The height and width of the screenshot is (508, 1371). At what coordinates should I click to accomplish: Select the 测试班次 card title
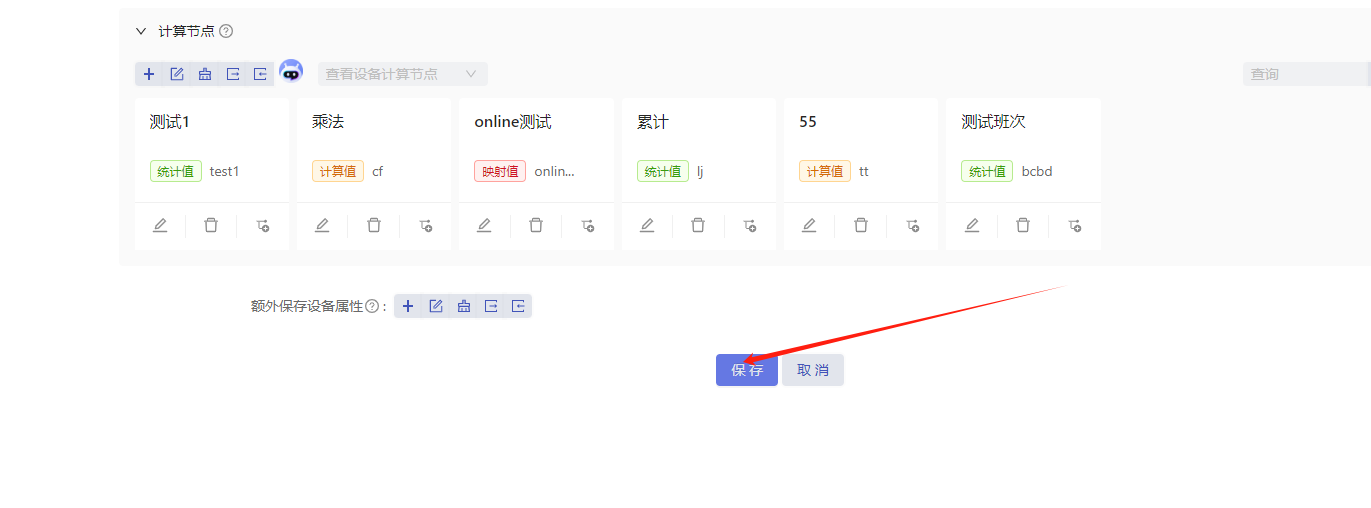pos(994,122)
